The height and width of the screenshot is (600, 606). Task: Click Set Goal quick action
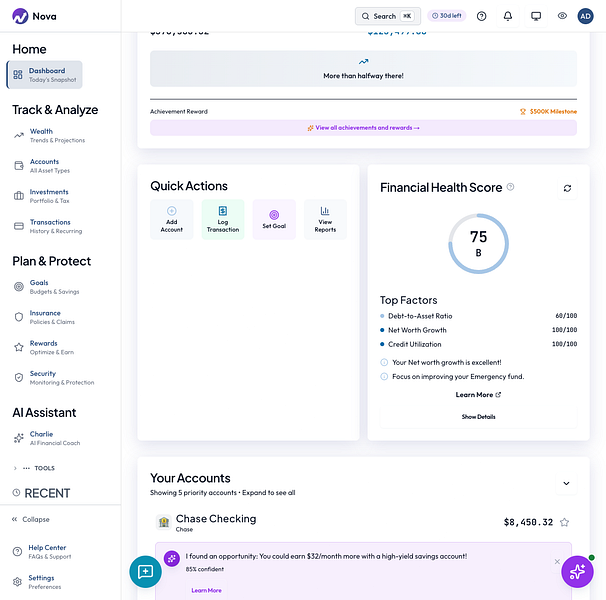pyautogui.click(x=274, y=220)
